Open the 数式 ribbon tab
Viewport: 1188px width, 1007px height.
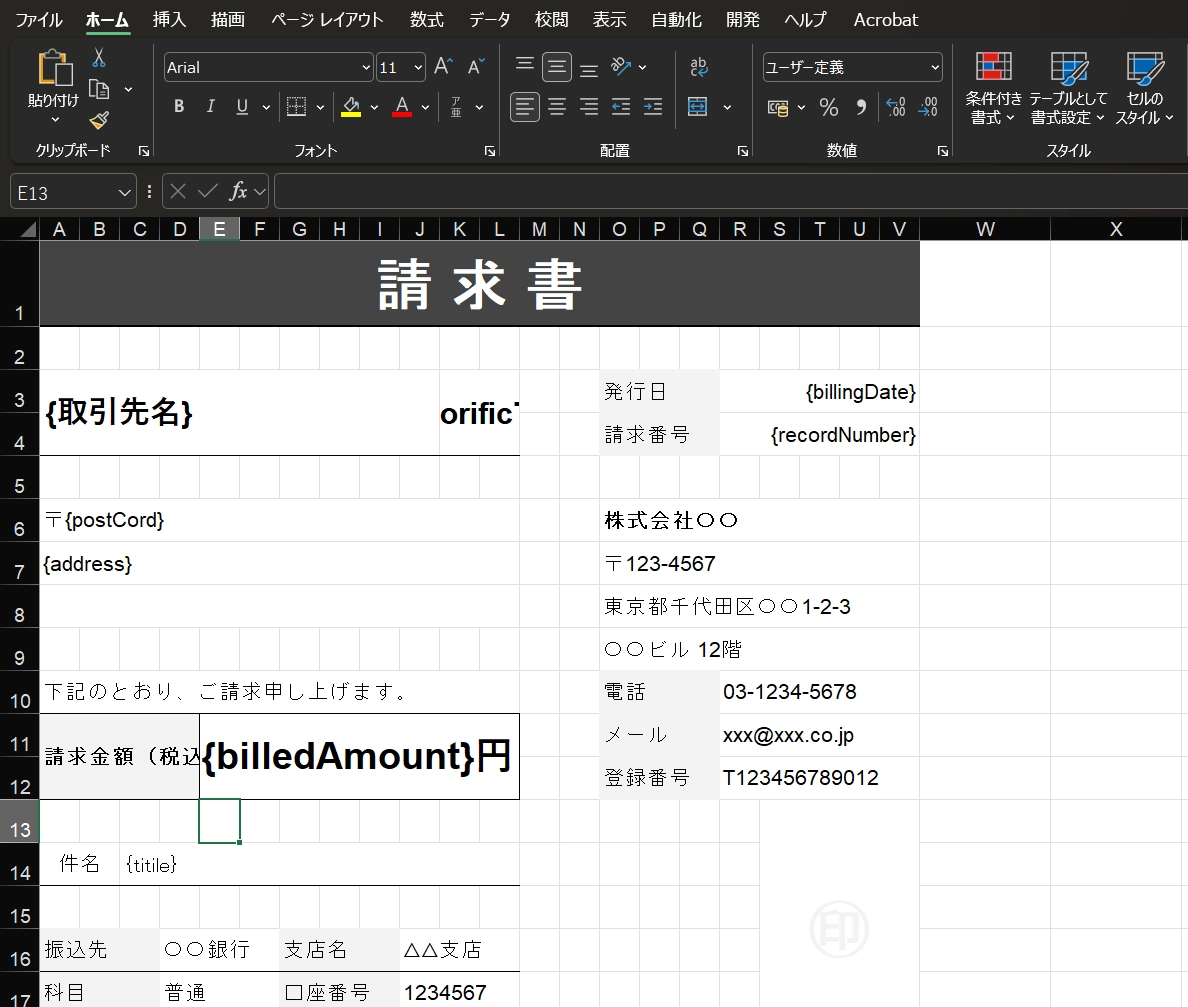click(x=427, y=20)
